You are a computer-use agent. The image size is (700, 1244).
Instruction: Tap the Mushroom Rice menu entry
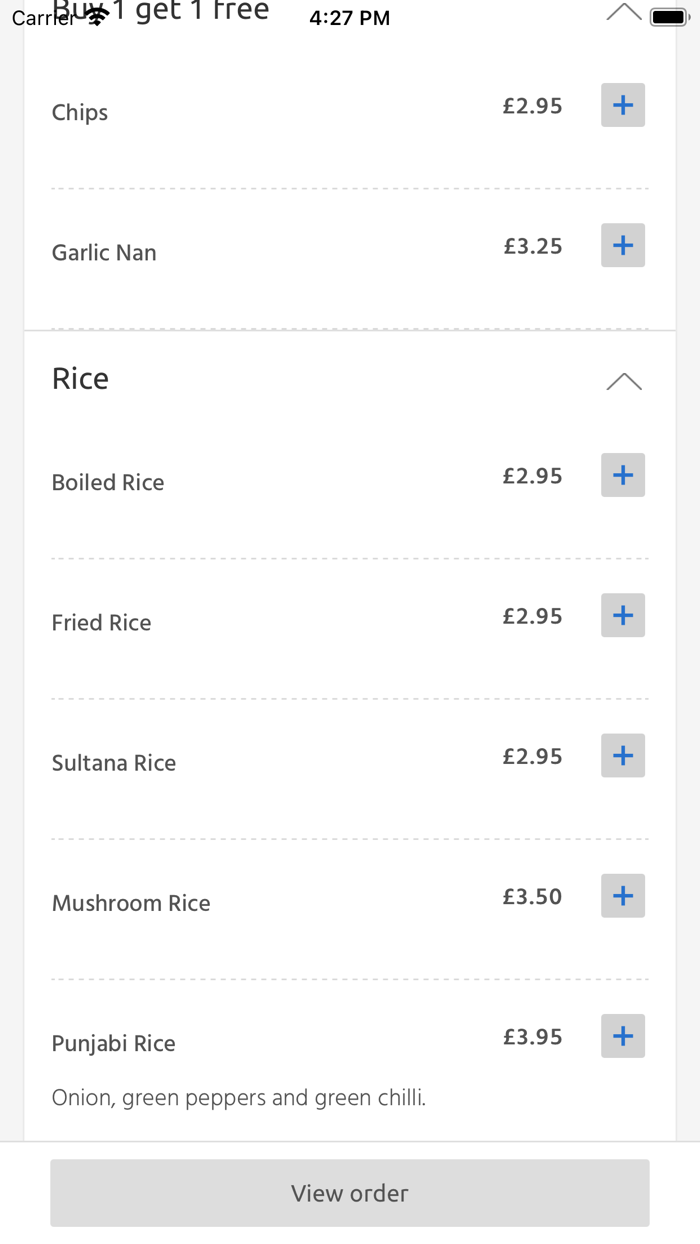[x=131, y=904]
